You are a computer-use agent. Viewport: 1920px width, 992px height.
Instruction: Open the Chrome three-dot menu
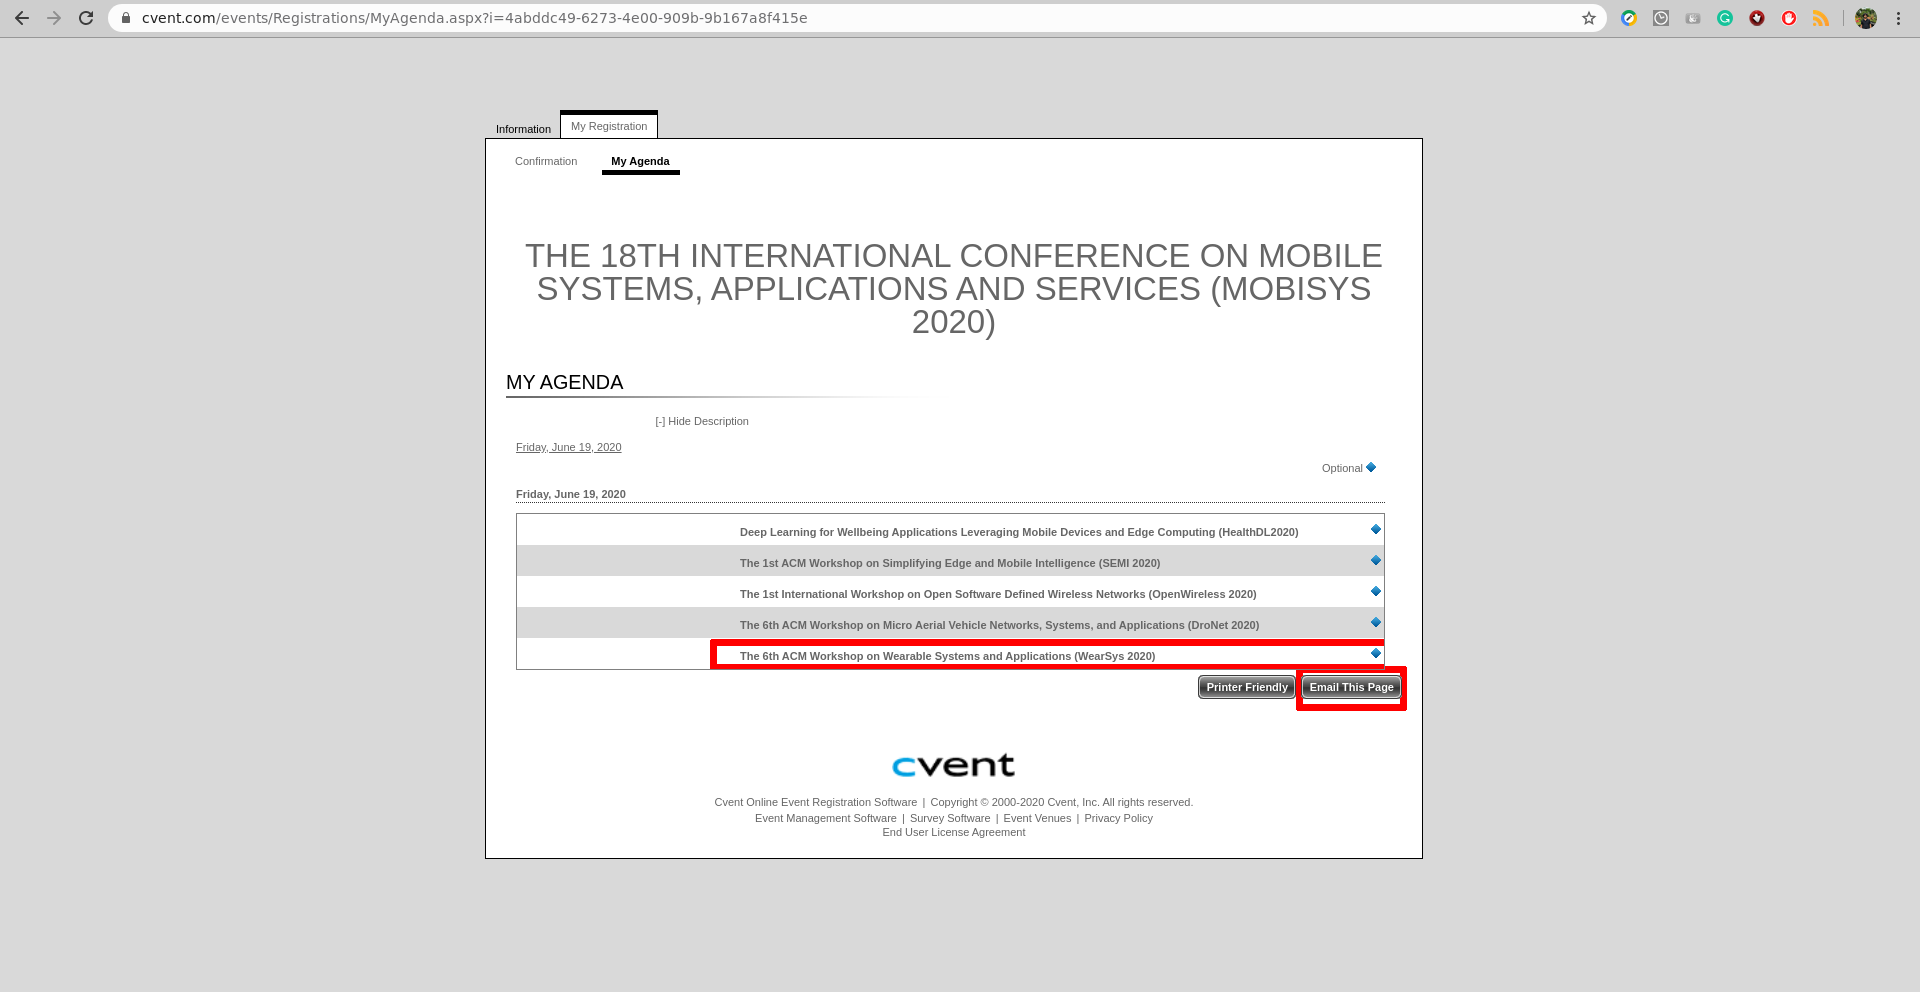1898,18
